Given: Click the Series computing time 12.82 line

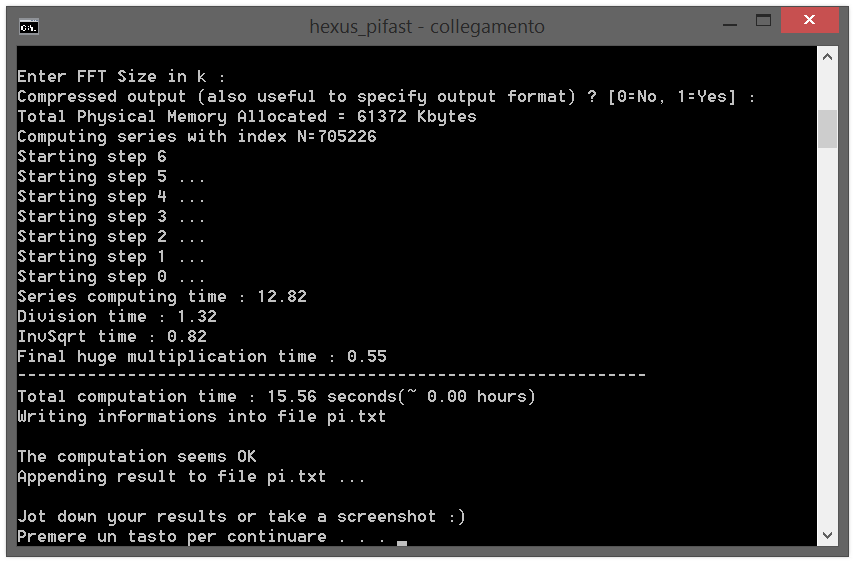Looking at the screenshot, I should (x=162, y=297).
